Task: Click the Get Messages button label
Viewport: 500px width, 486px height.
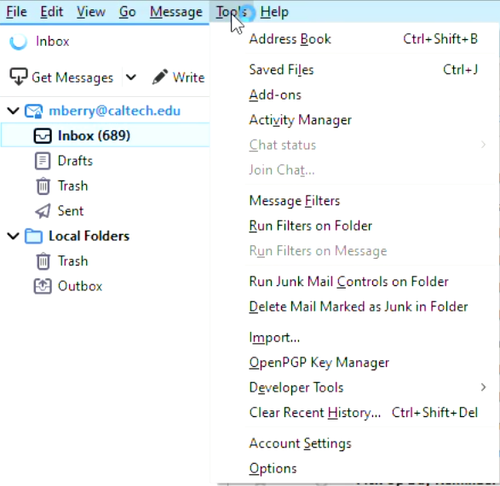Action: tap(72, 78)
